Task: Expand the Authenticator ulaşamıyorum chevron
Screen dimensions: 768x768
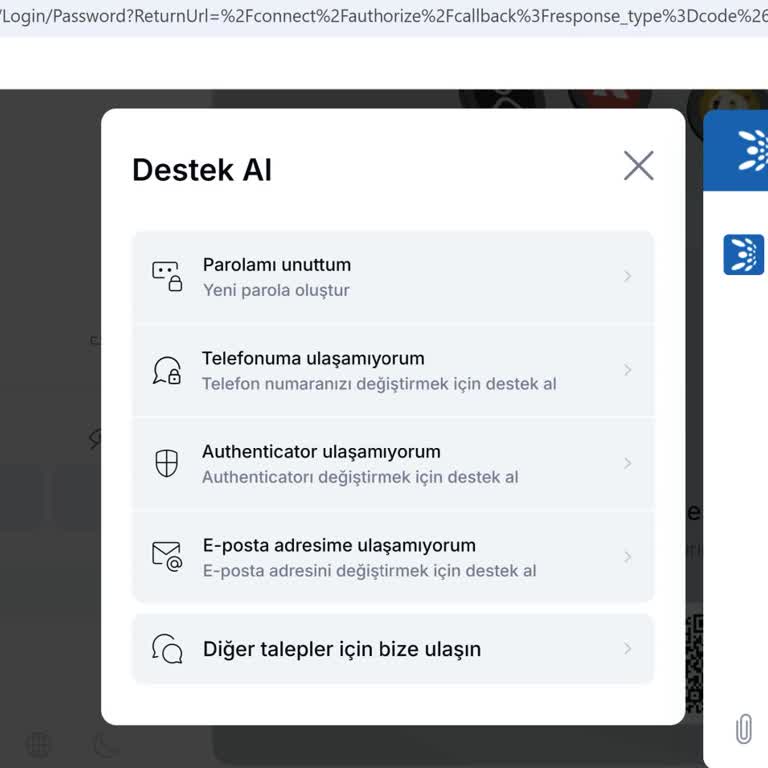Action: (627, 463)
